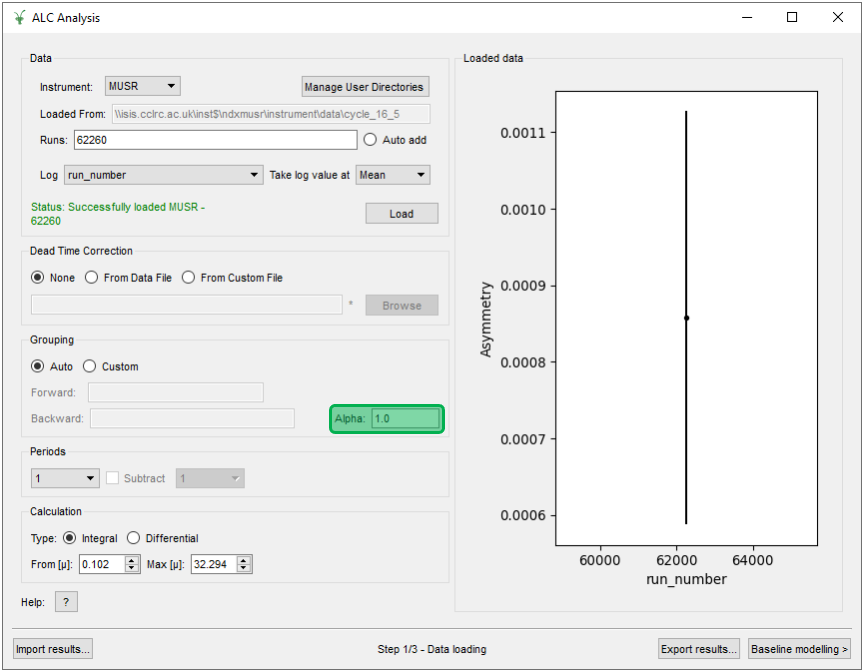Select From Data File dead time correction
This screenshot has width=864, height=672.
point(92,278)
